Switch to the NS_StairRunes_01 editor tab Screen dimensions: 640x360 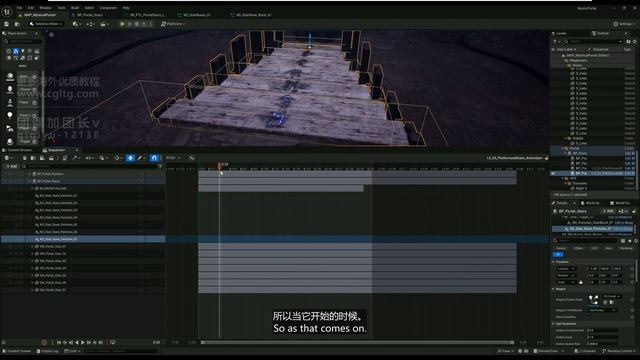tap(197, 15)
